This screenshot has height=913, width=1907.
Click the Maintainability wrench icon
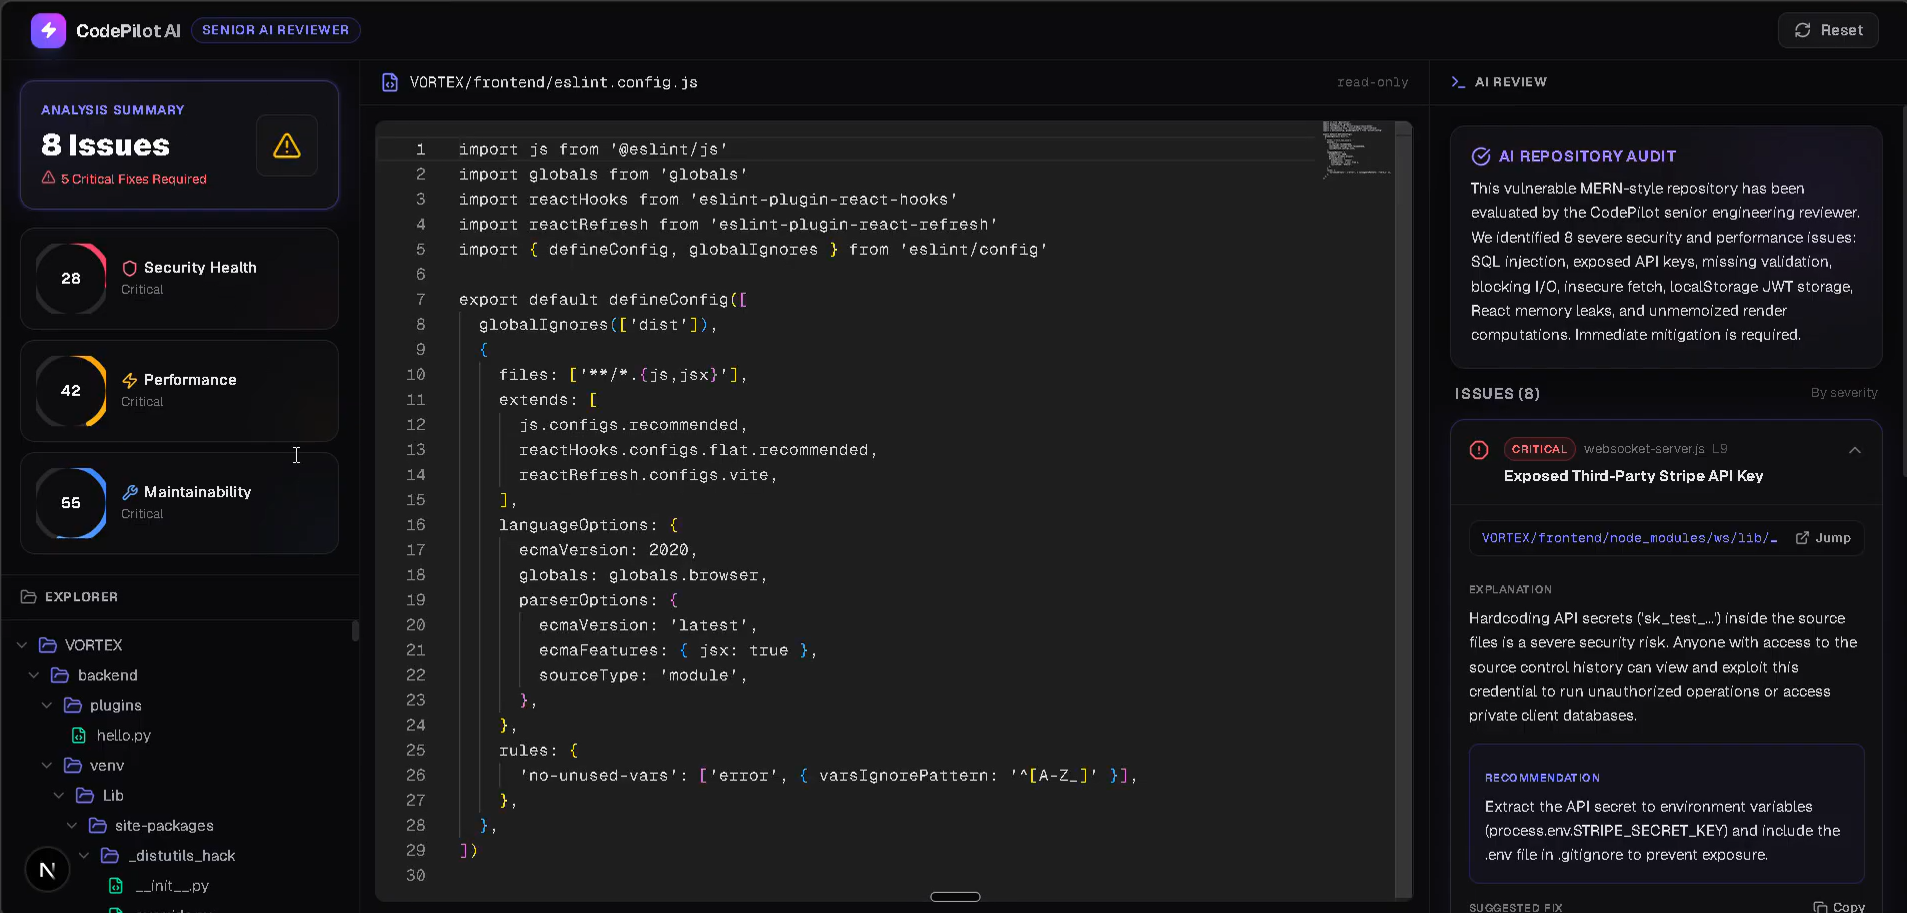pyautogui.click(x=130, y=492)
